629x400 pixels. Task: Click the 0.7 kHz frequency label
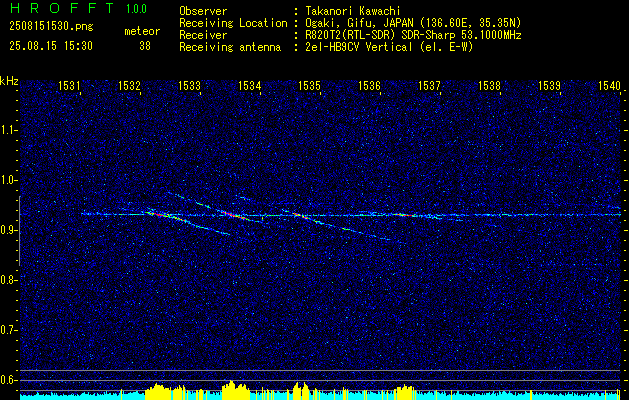point(7,330)
